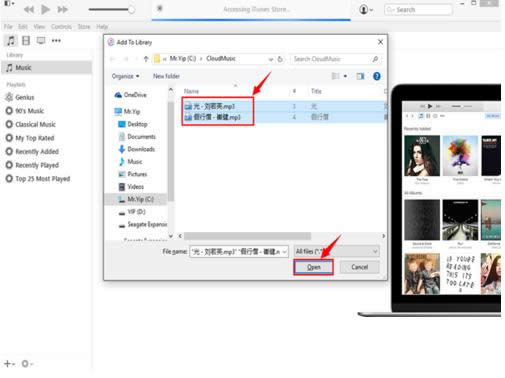Screen dimensions: 505x378
Task: Sort files by the # column header
Action: point(294,91)
